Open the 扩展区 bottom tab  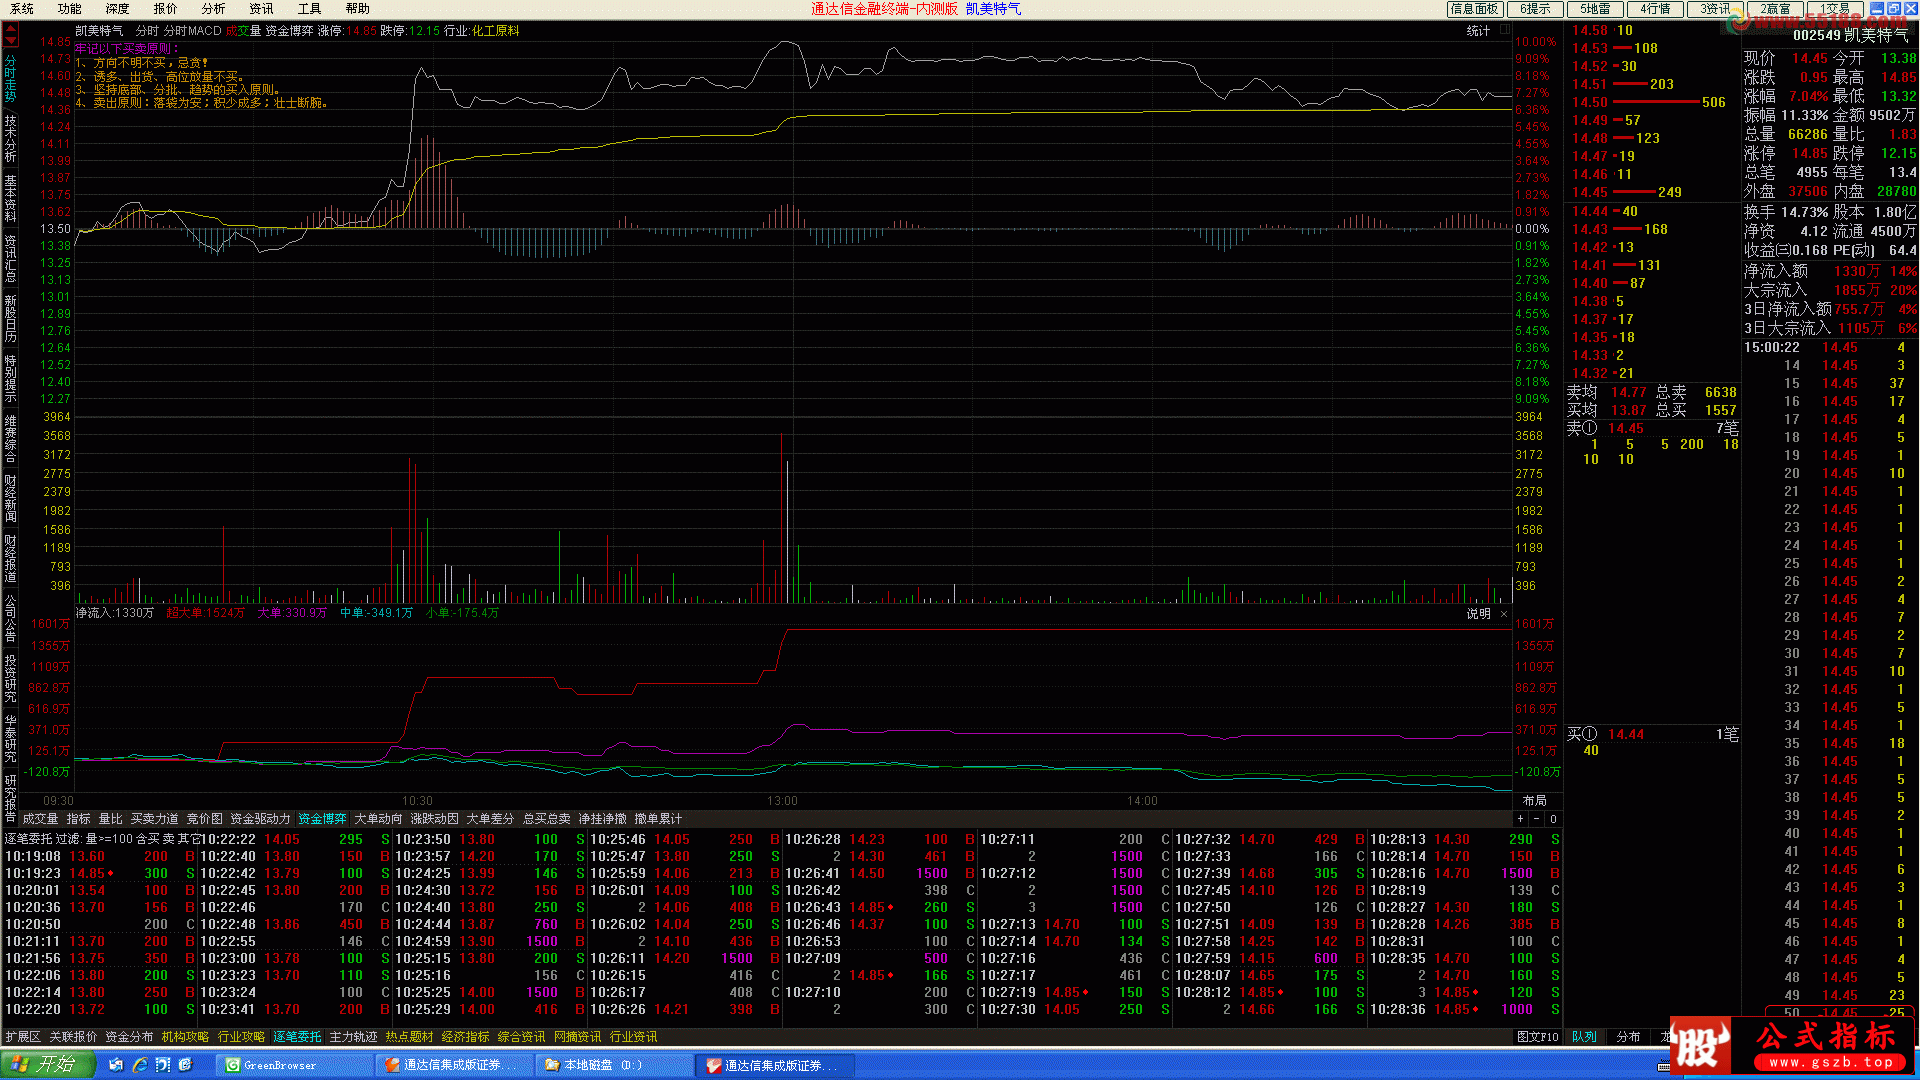(x=22, y=1037)
